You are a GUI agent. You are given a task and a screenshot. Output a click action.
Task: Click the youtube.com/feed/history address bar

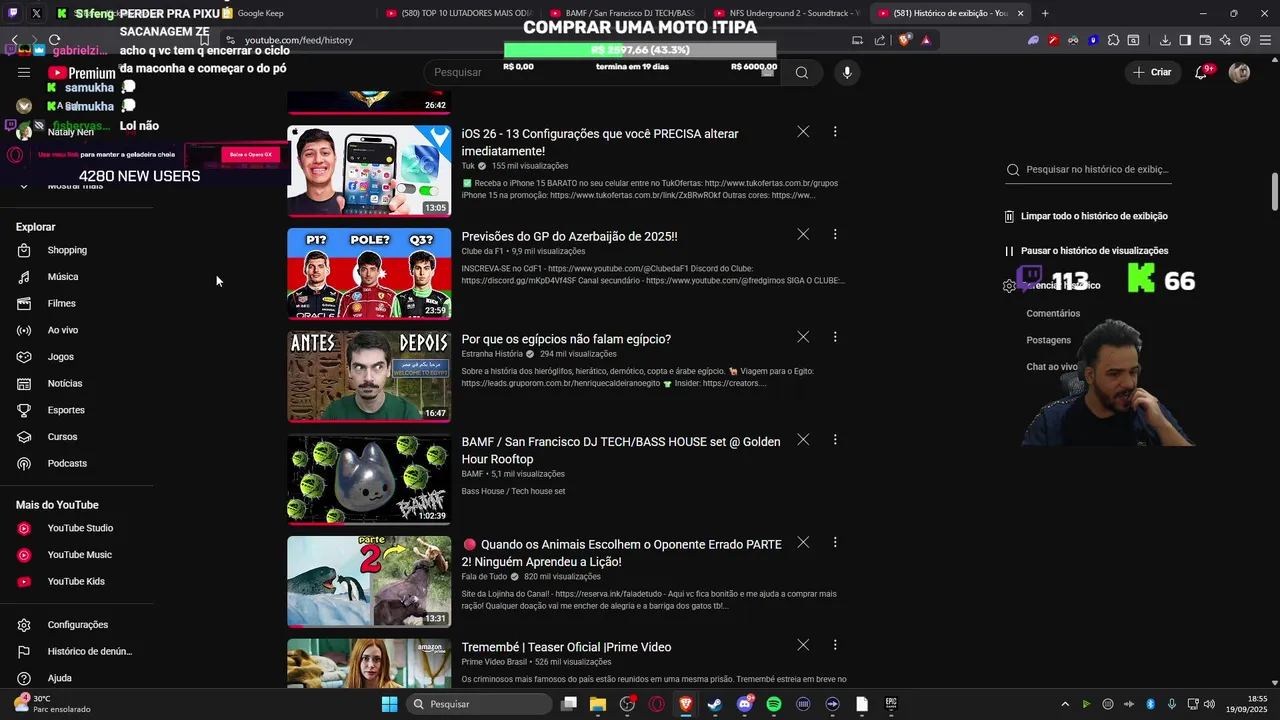coord(540,40)
